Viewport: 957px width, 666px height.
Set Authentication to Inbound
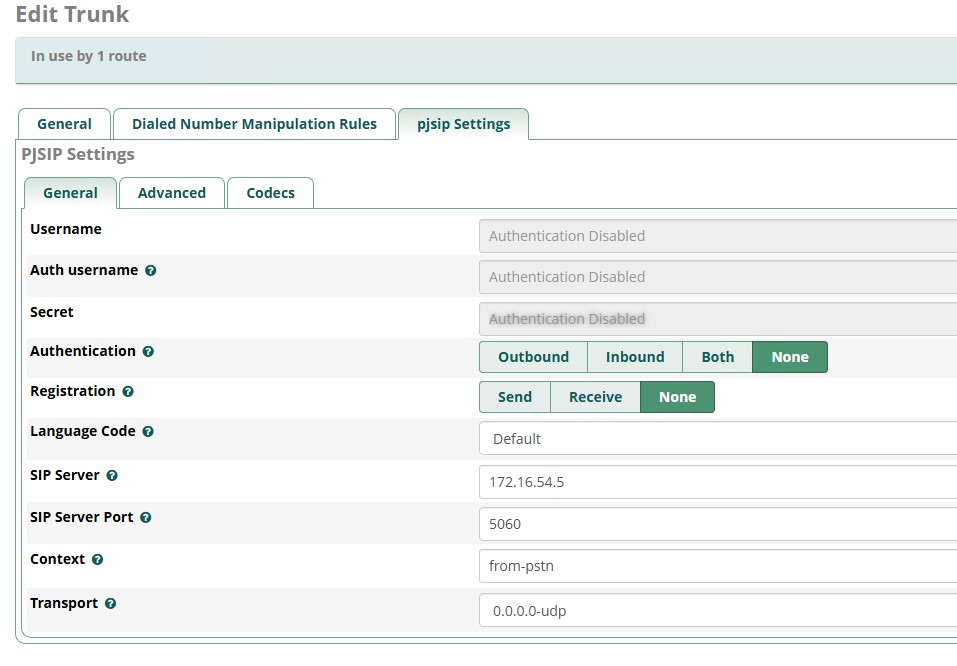[634, 357]
